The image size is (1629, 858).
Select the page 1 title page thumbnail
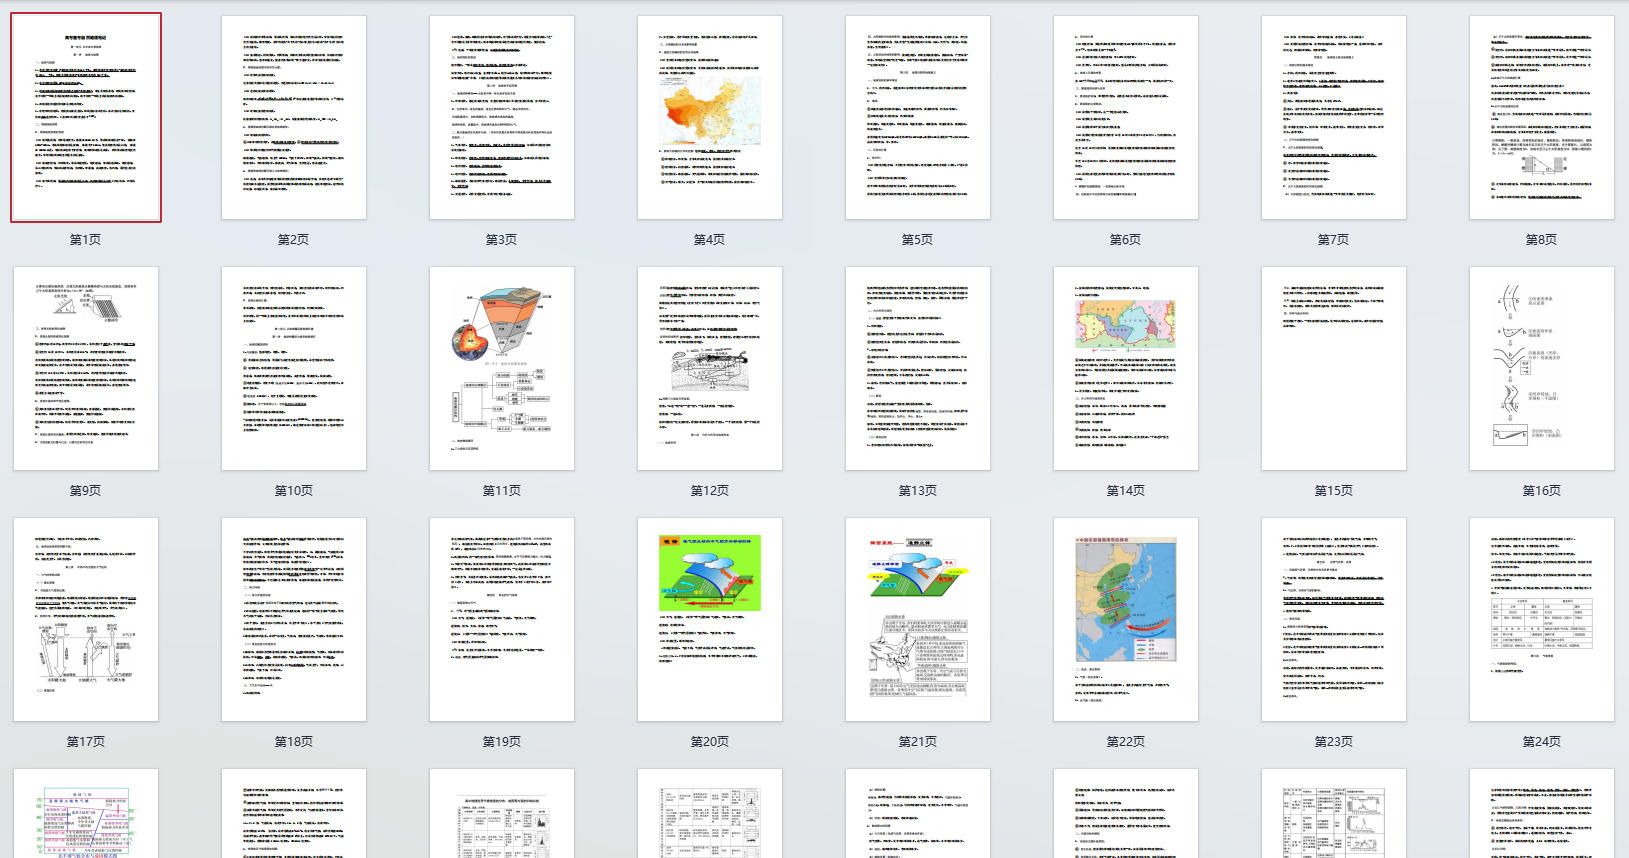(86, 118)
